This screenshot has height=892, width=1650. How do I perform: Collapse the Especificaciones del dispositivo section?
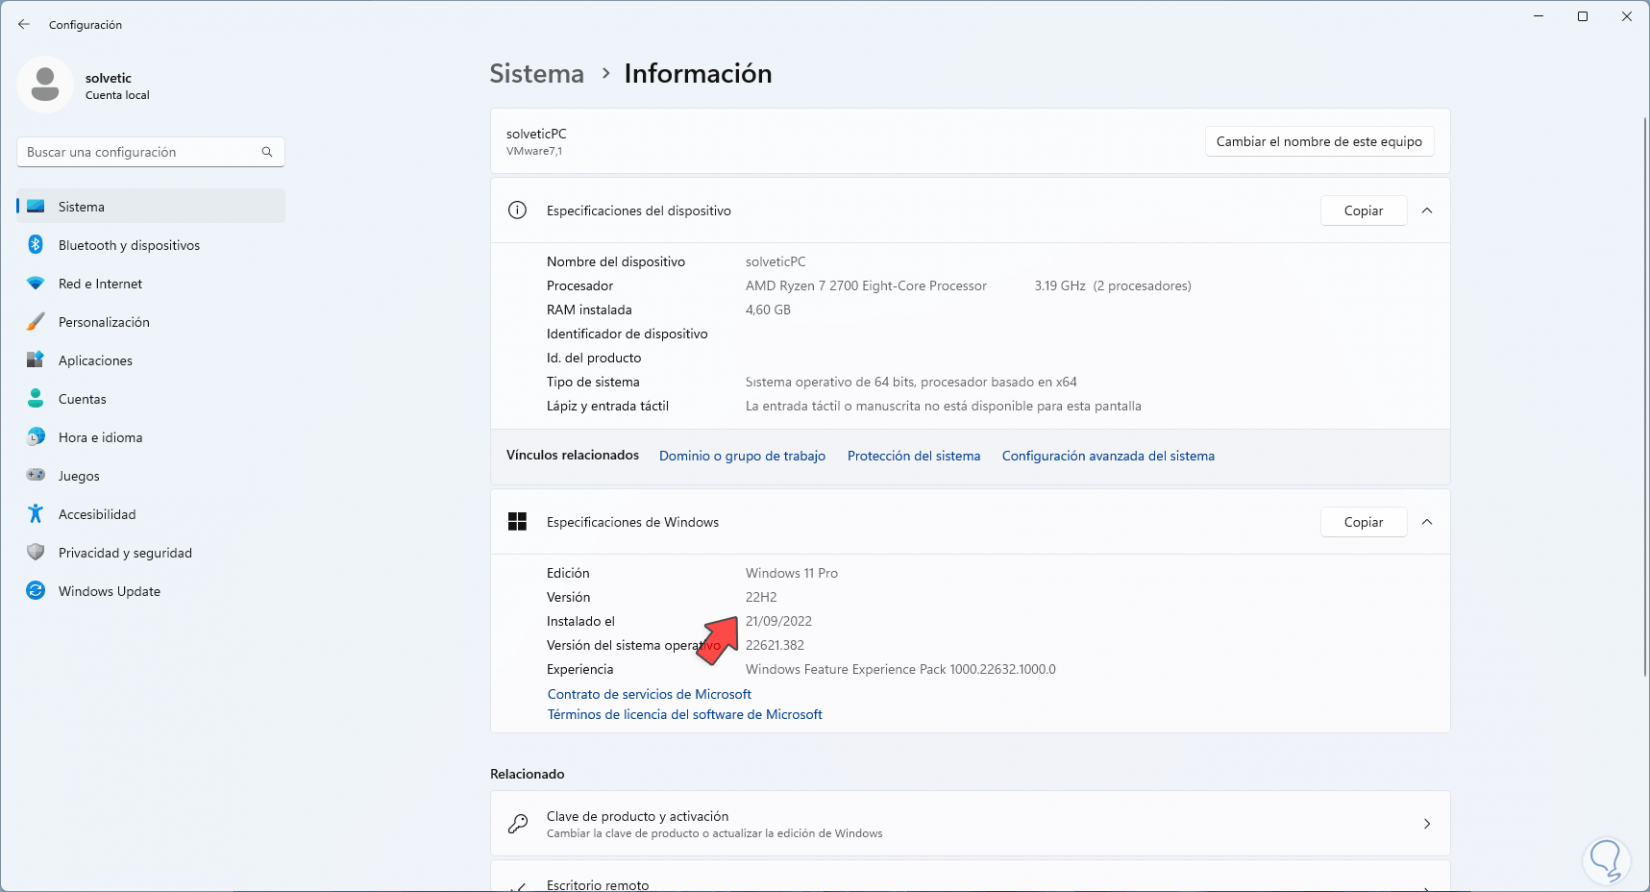pos(1427,211)
